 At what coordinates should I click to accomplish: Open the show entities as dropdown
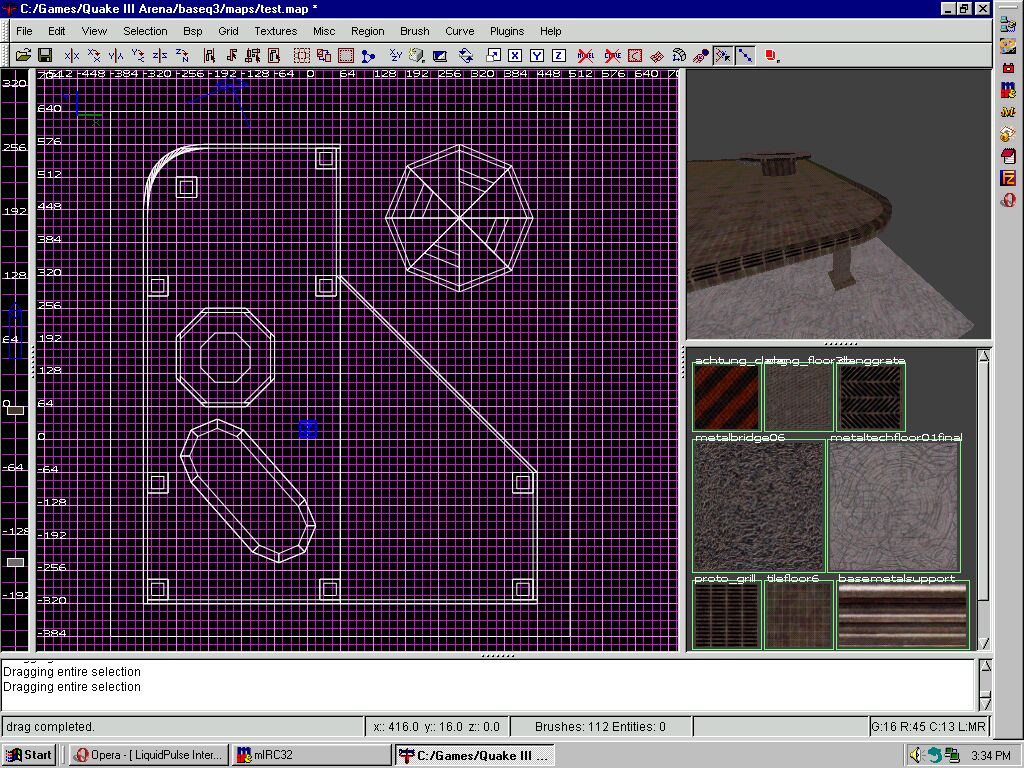[772, 56]
